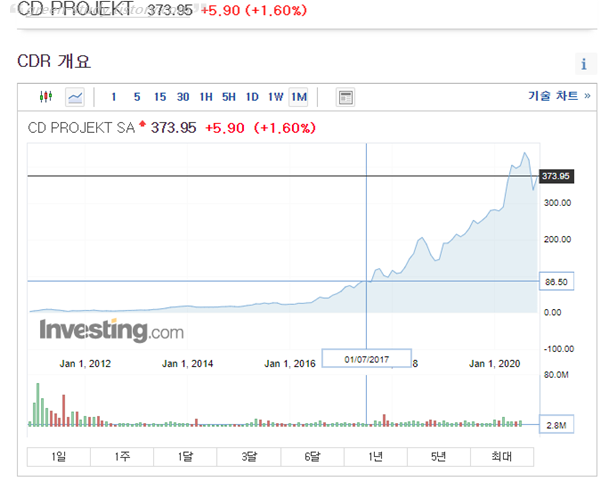Image resolution: width=600 pixels, height=481 pixels.
Task: Set interval to 30 minutes
Action: pyautogui.click(x=183, y=97)
